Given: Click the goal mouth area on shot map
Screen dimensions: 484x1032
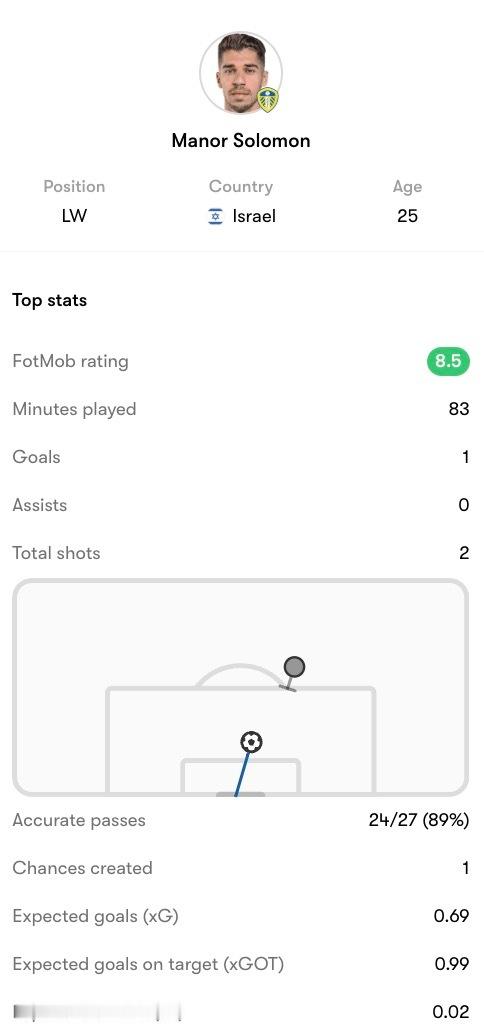Looking at the screenshot, I should pos(241,794).
